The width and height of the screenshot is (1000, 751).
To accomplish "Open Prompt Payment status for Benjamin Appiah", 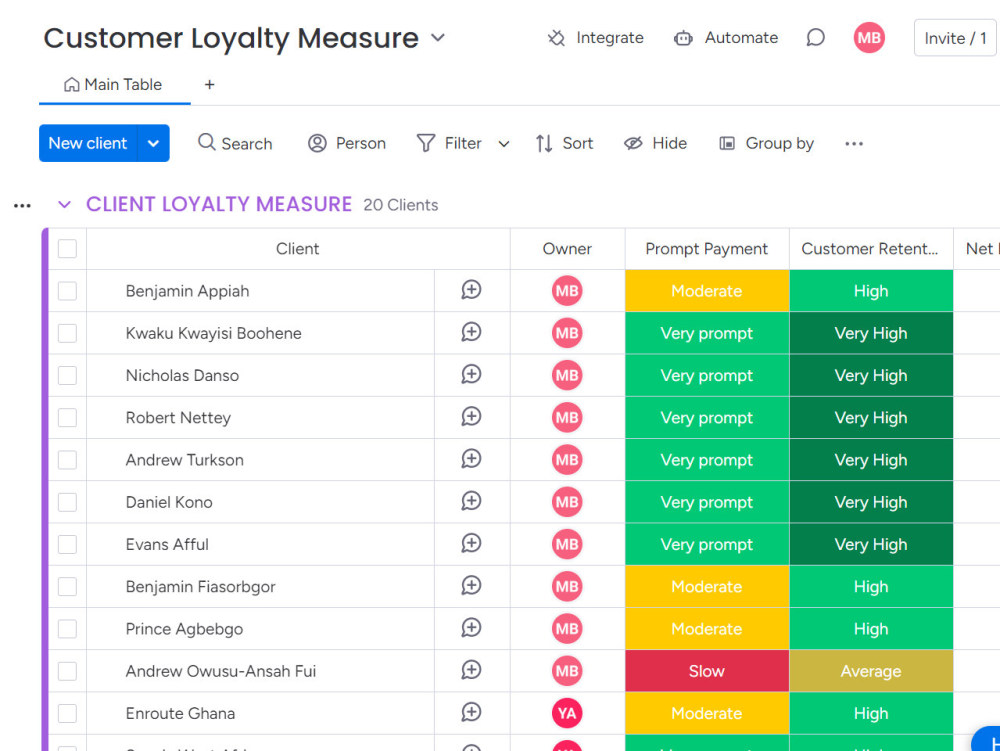I will (707, 291).
